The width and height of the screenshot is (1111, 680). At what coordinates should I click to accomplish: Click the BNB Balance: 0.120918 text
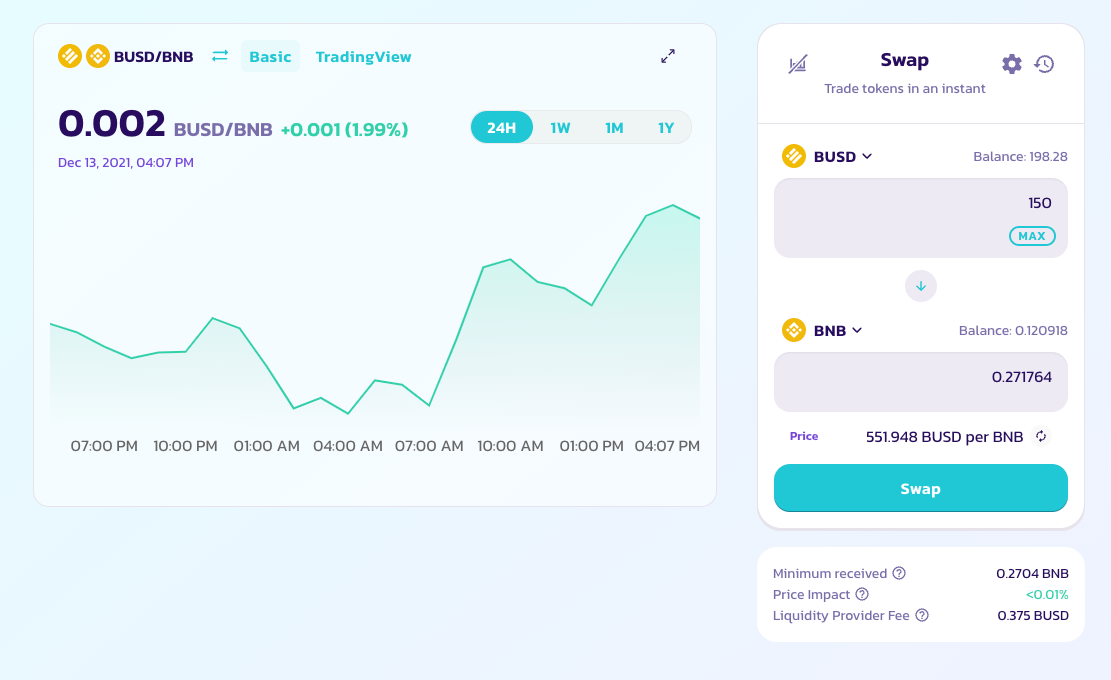pos(1013,331)
